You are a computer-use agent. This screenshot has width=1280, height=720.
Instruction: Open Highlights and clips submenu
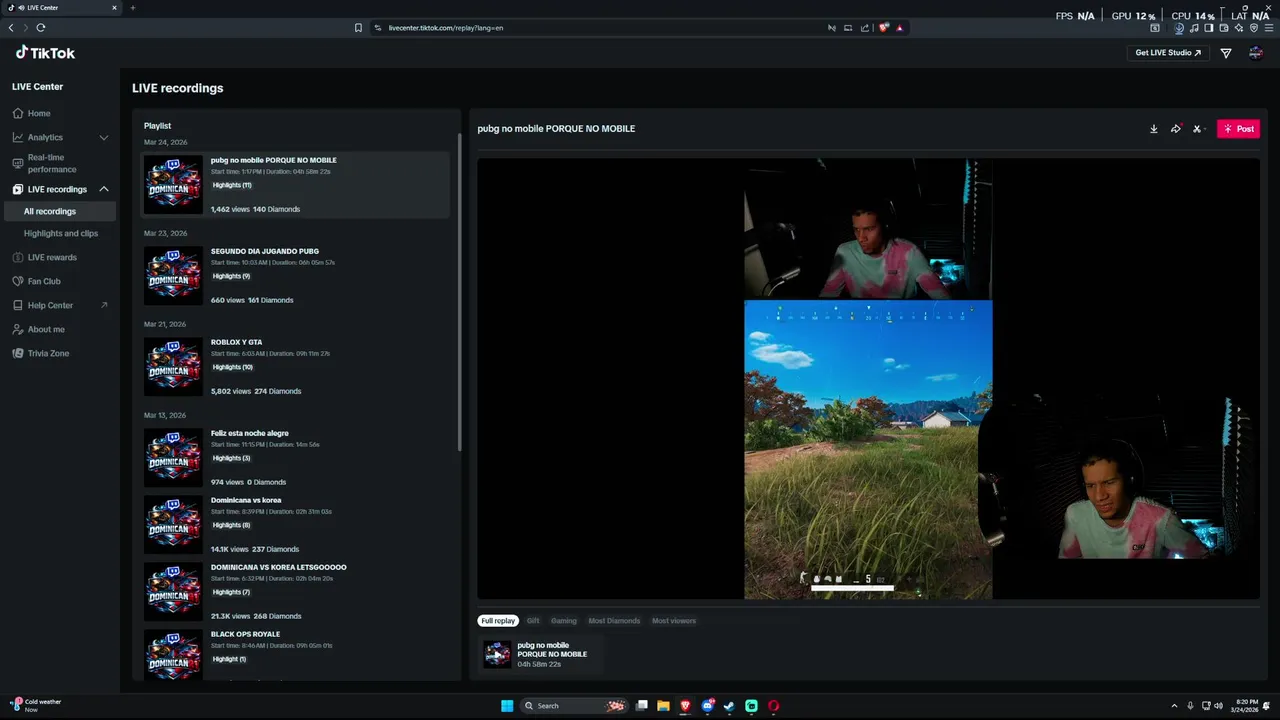[x=61, y=233]
